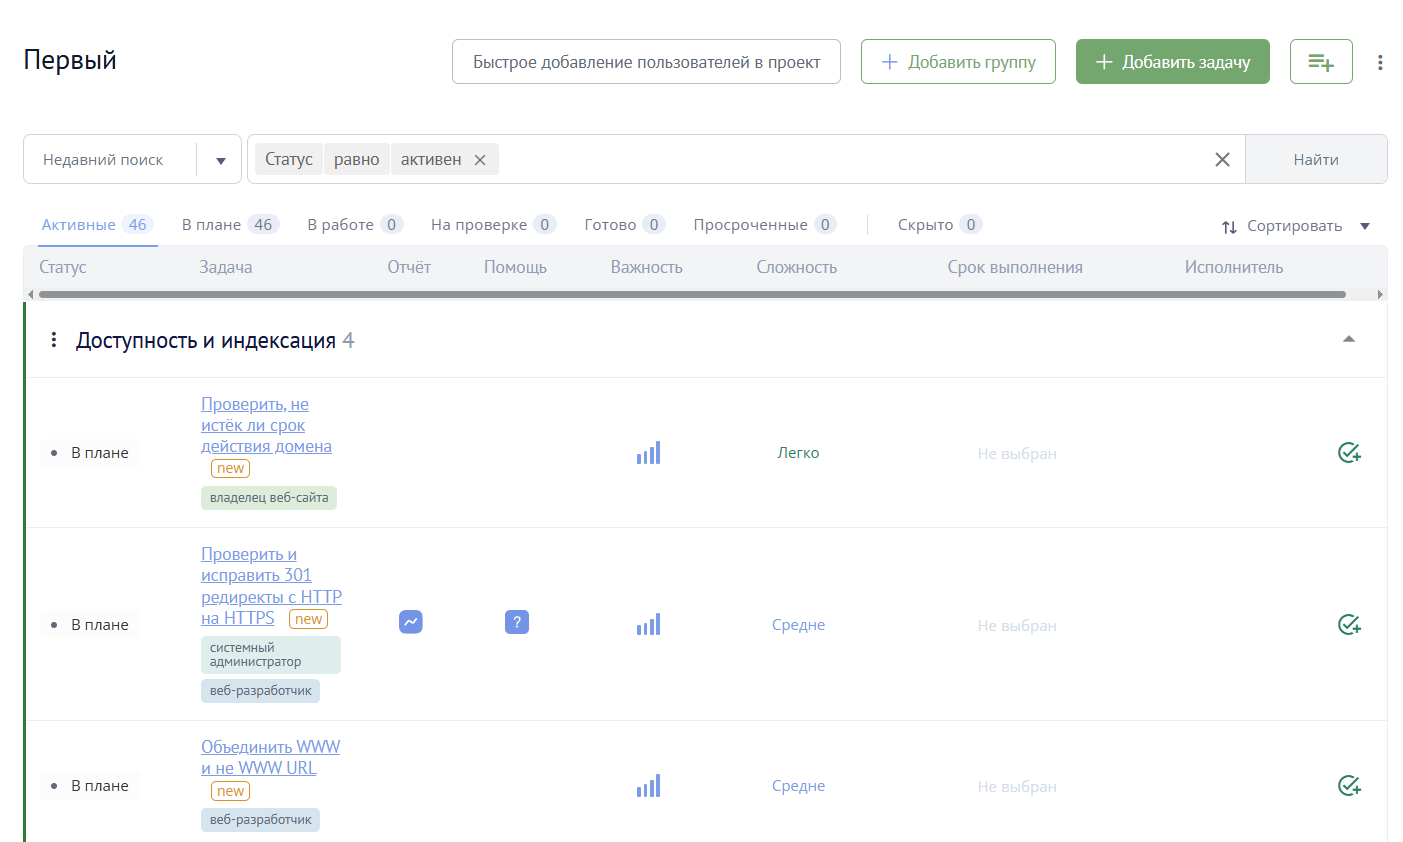Open the three-dot project menu

(1380, 62)
